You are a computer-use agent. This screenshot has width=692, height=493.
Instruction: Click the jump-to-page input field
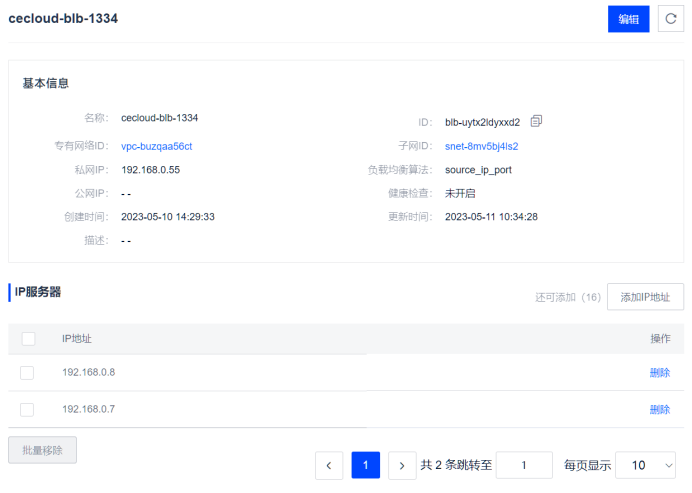click(x=524, y=465)
